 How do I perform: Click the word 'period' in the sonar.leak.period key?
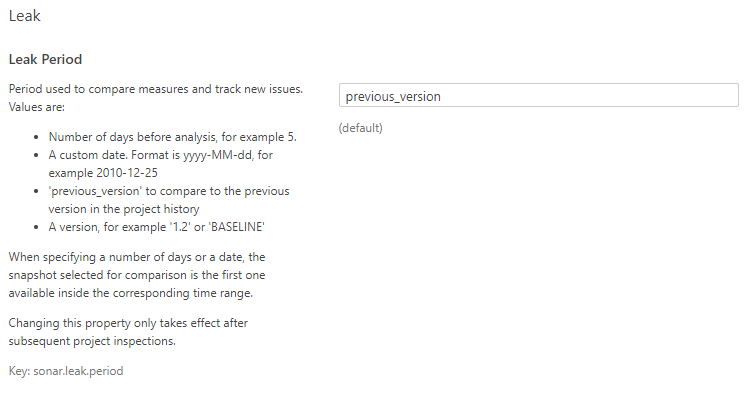pos(109,371)
